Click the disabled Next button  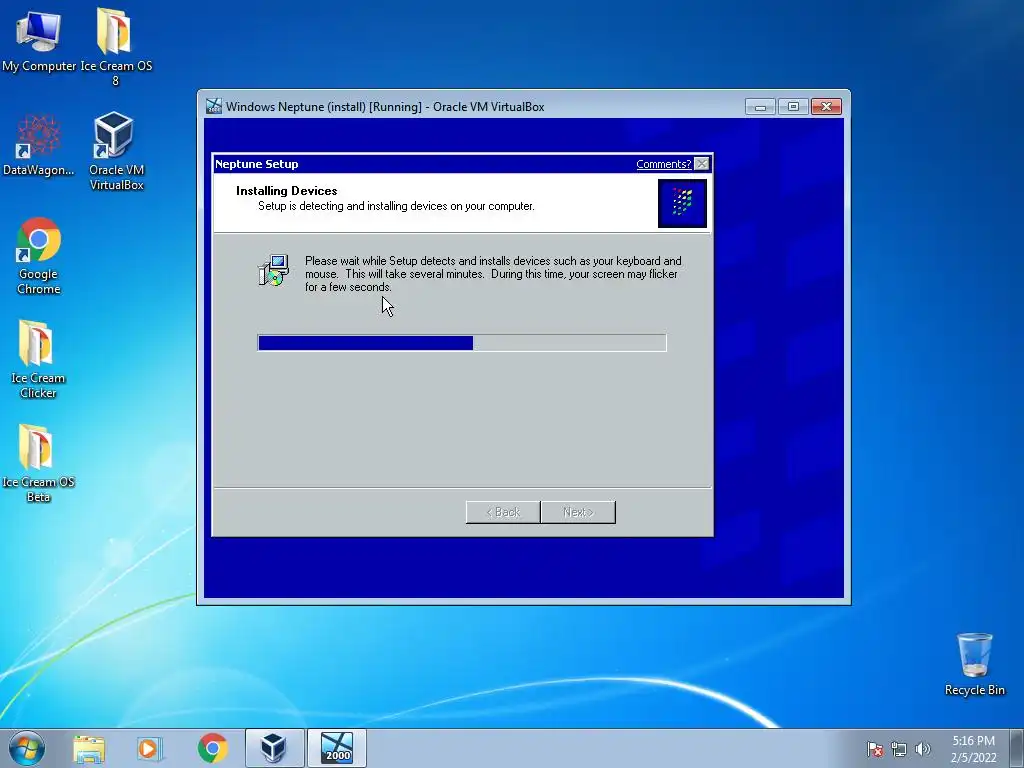578,512
